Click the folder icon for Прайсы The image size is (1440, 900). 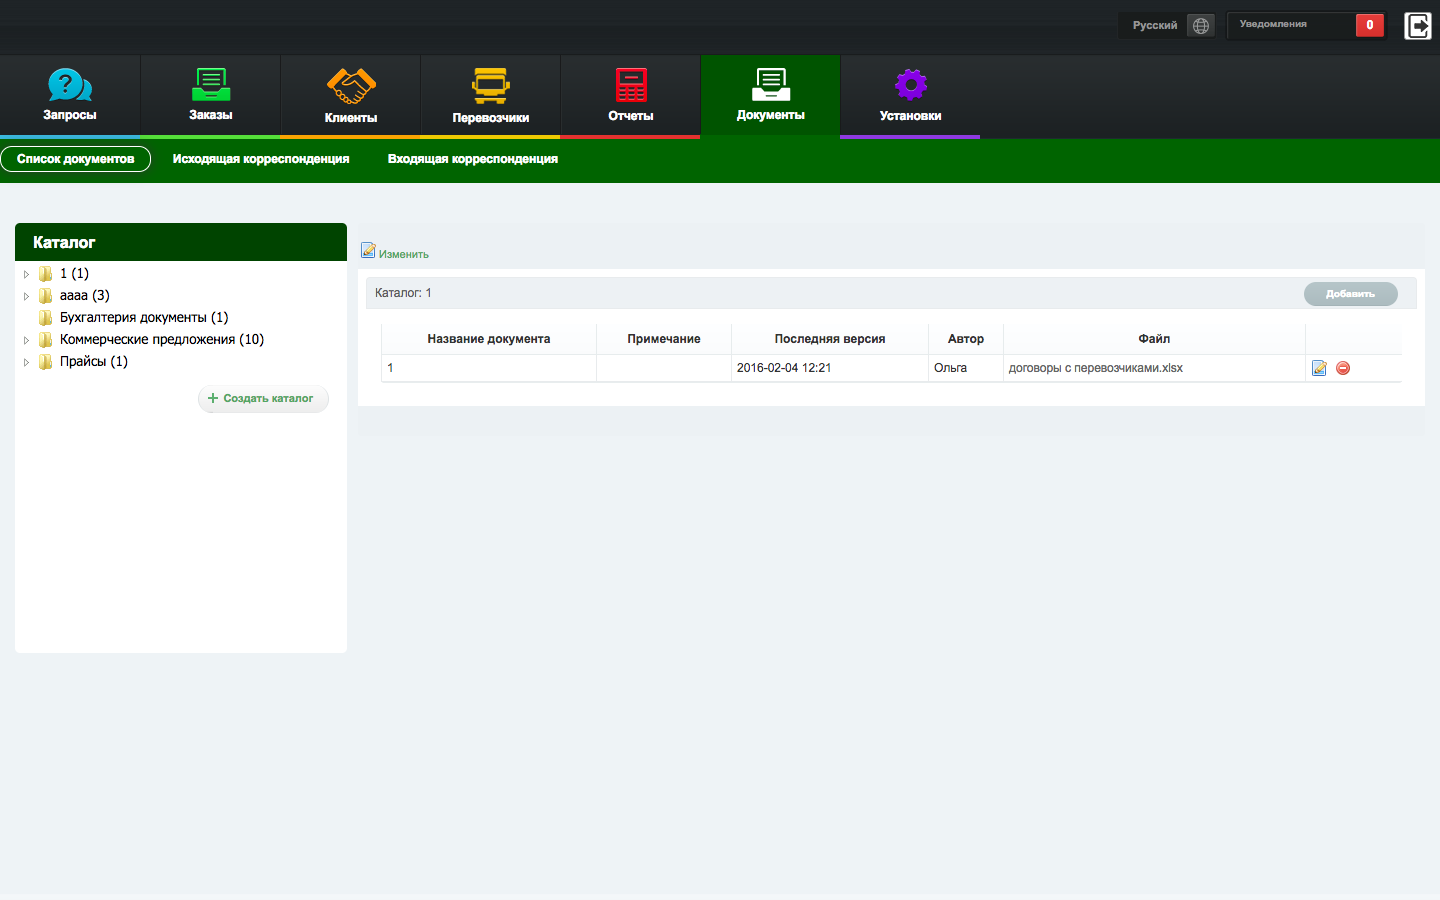(46, 362)
